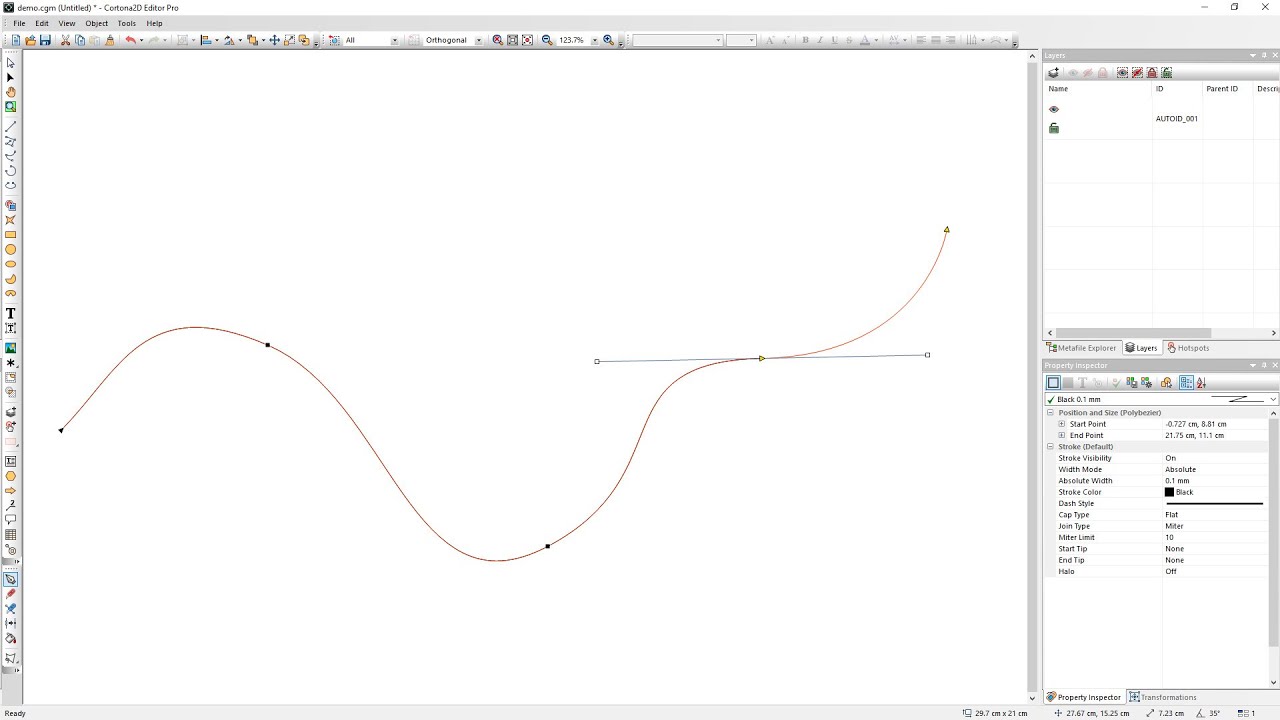This screenshot has height=720, width=1280.
Task: Expand the Start Point property
Action: [x=1061, y=424]
